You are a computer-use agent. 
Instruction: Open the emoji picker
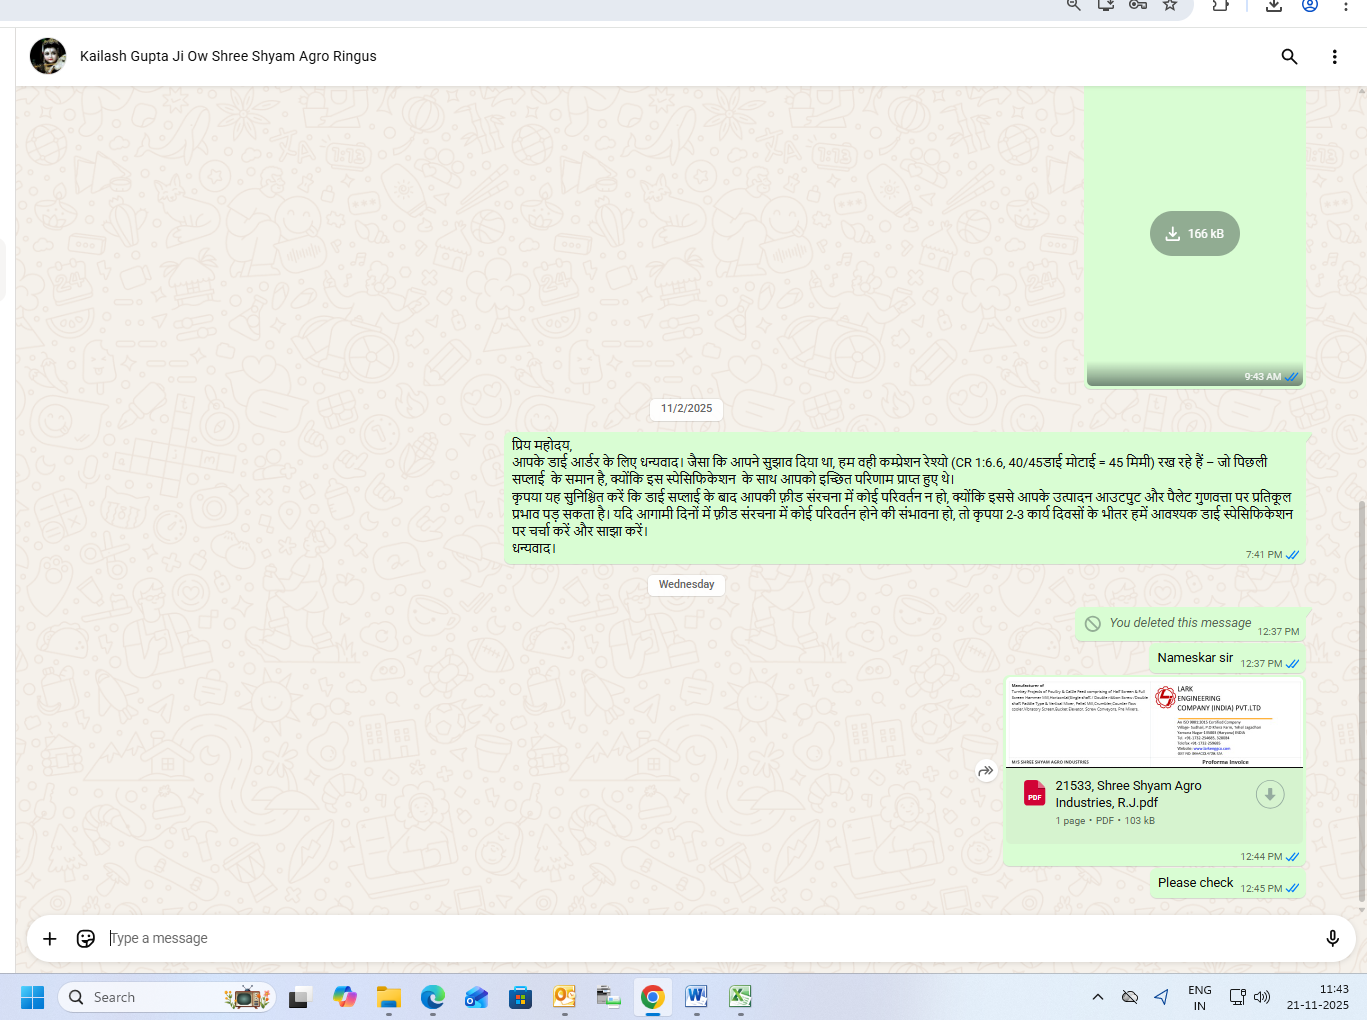click(86, 938)
